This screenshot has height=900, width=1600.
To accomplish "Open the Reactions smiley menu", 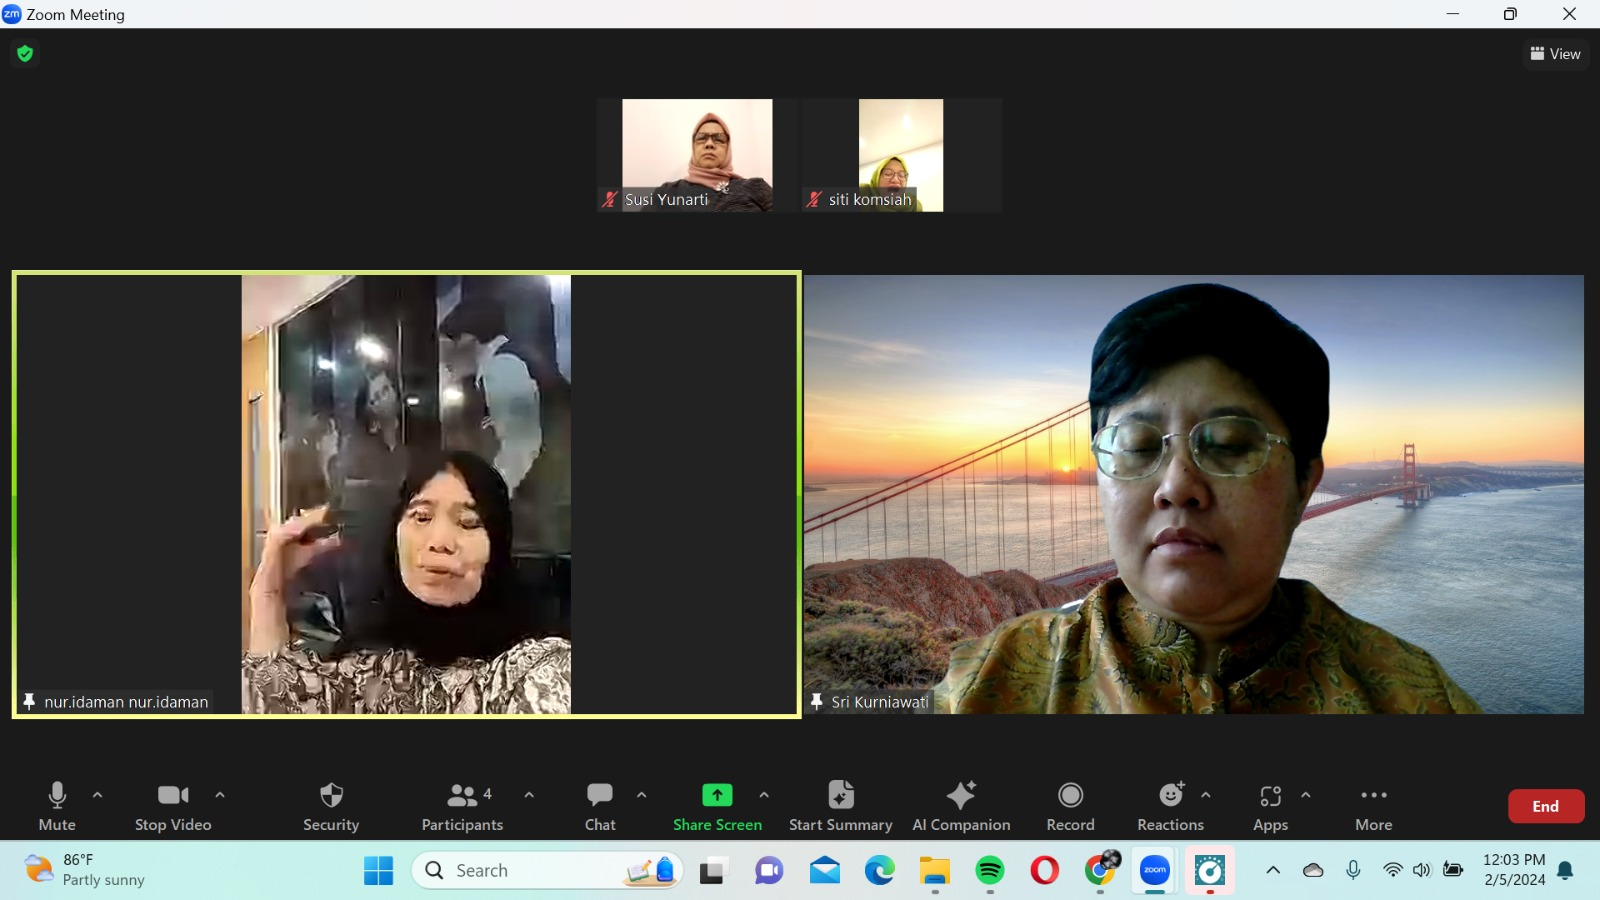I will pos(1170,806).
